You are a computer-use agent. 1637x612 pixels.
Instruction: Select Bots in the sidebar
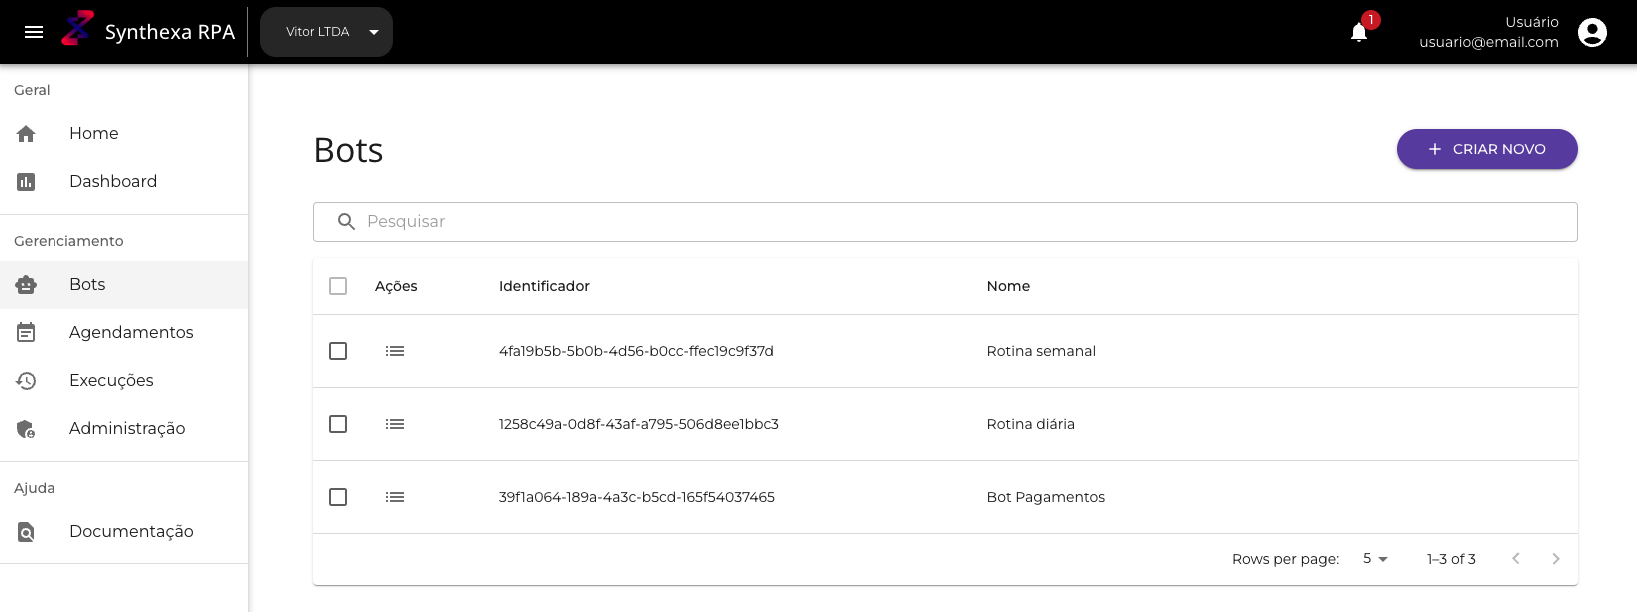coord(124,284)
